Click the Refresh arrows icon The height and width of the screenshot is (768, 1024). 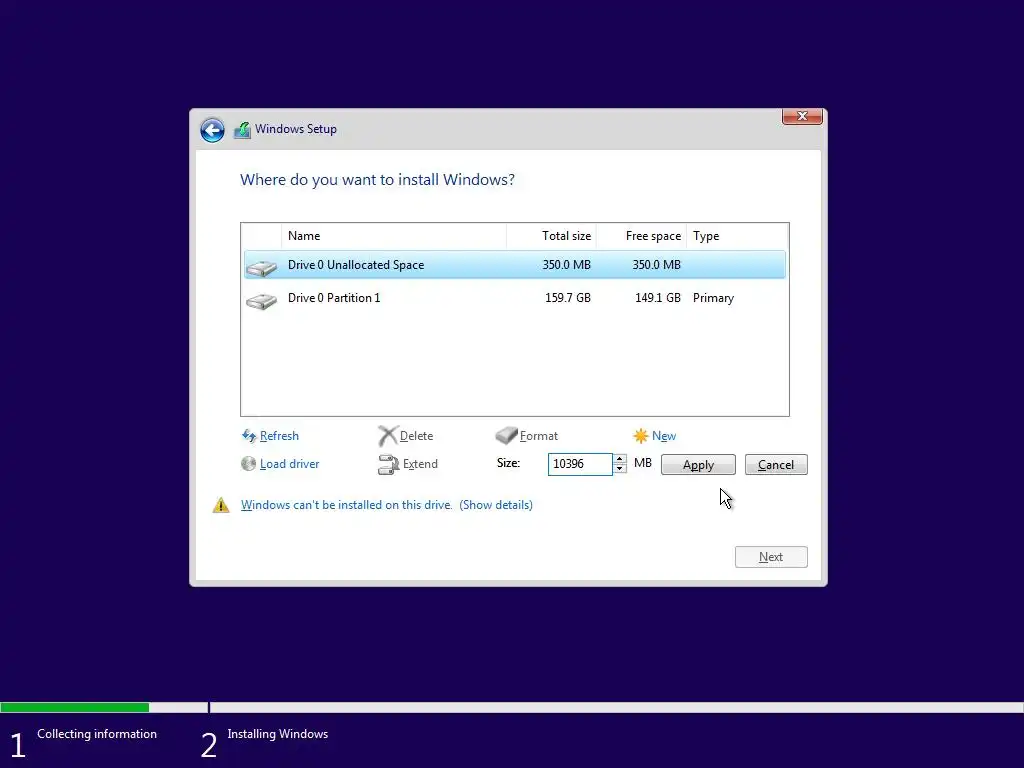[249, 436]
